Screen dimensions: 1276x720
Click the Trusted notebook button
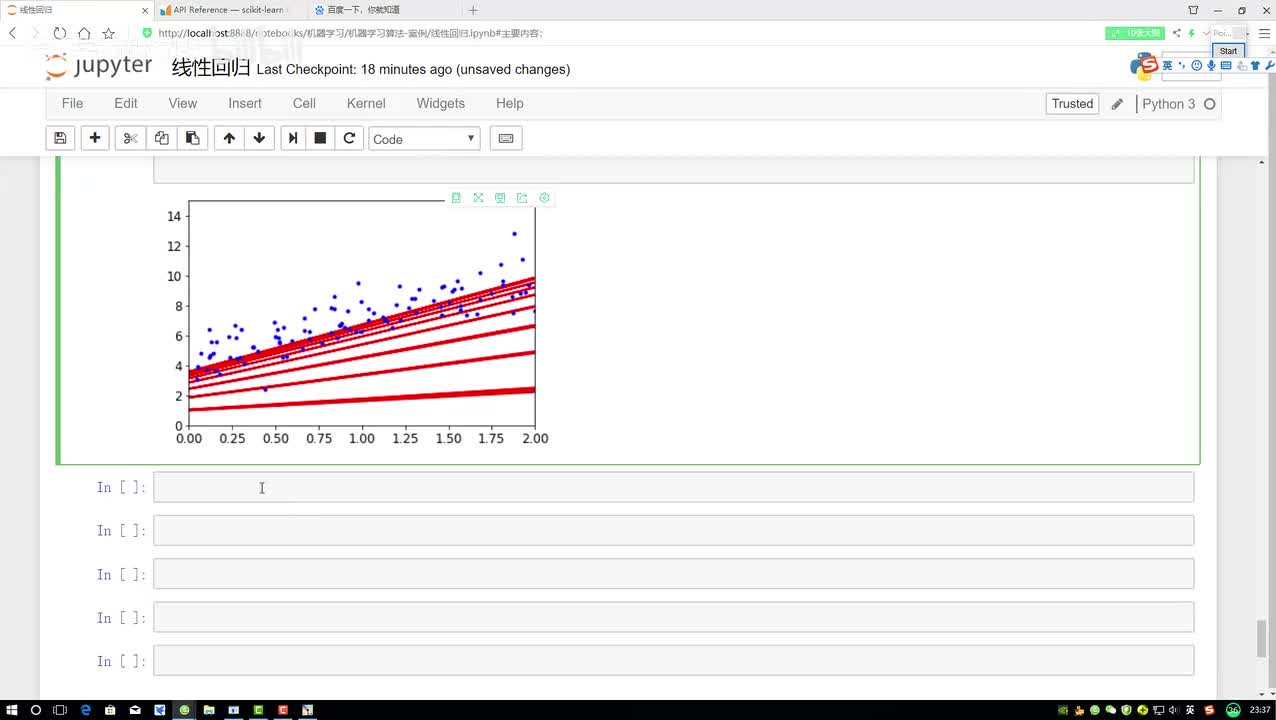[x=1072, y=104]
